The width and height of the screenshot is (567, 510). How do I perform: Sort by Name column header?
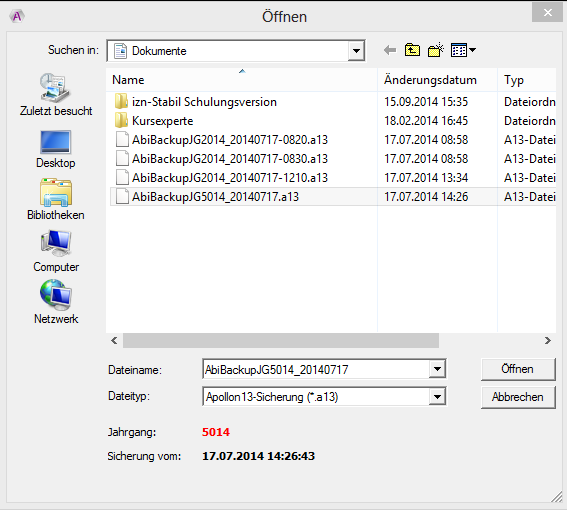[242, 80]
